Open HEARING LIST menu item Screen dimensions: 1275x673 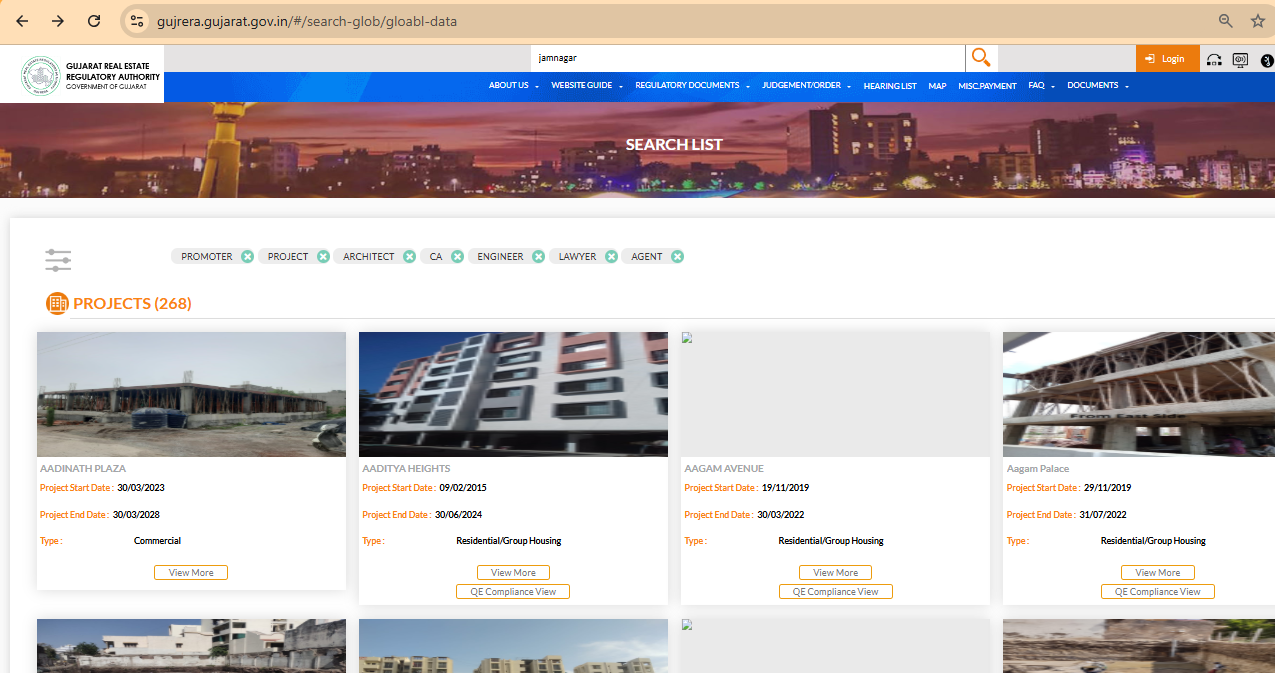pos(890,86)
